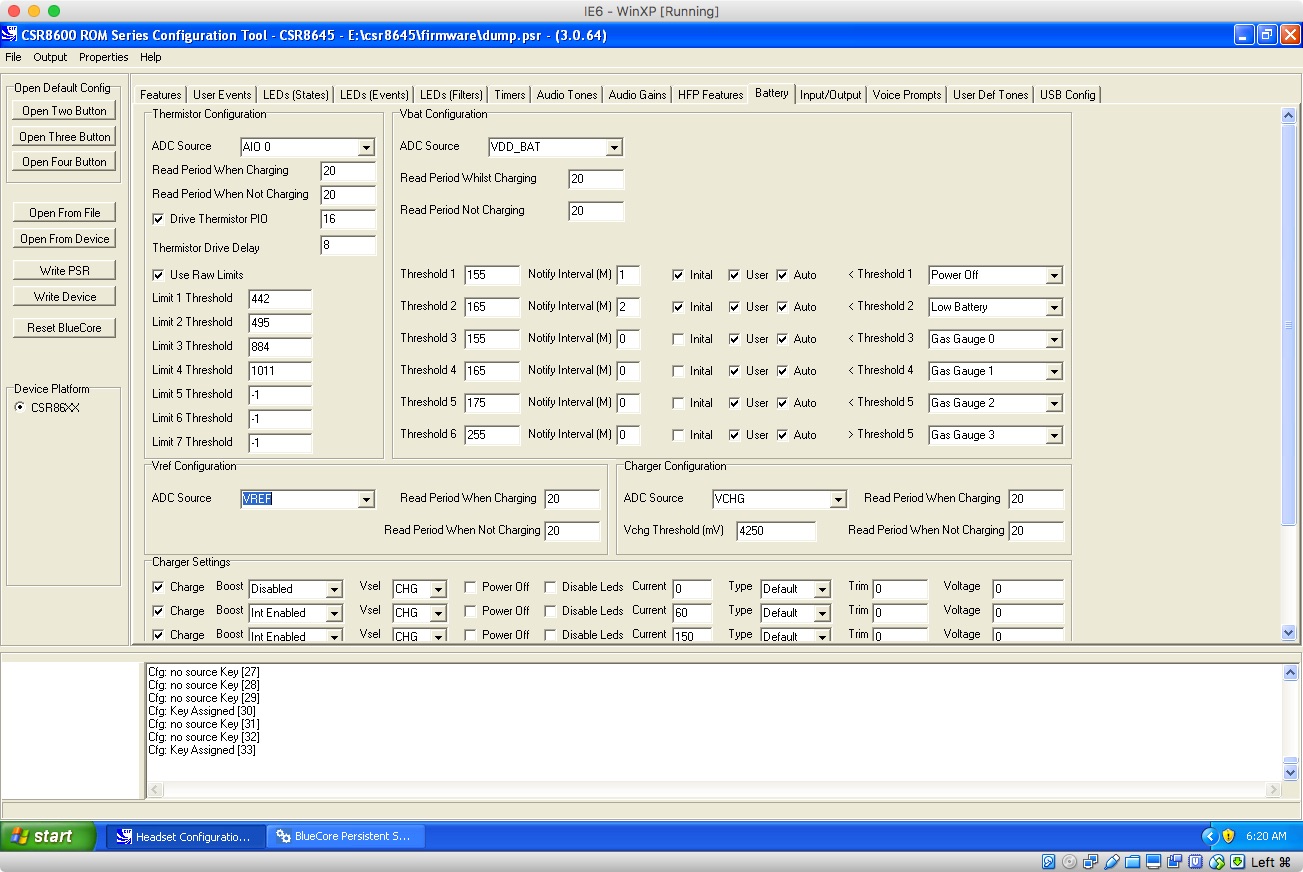Click the VirtualBox hard disk activity icon

pos(1049,861)
